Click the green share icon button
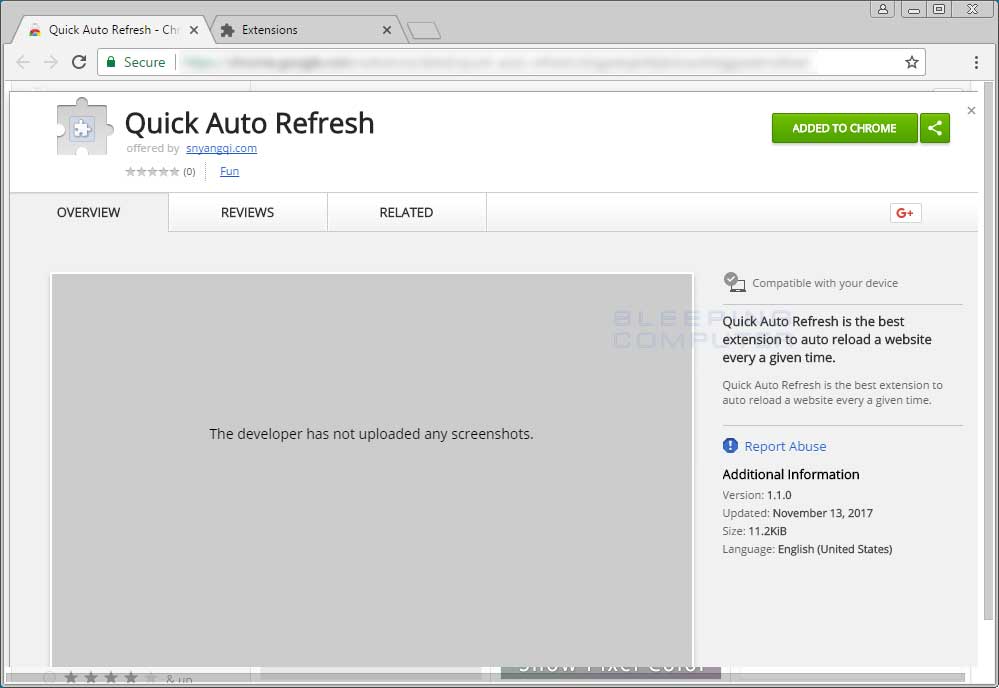Viewport: 999px width, 688px height. pos(935,128)
